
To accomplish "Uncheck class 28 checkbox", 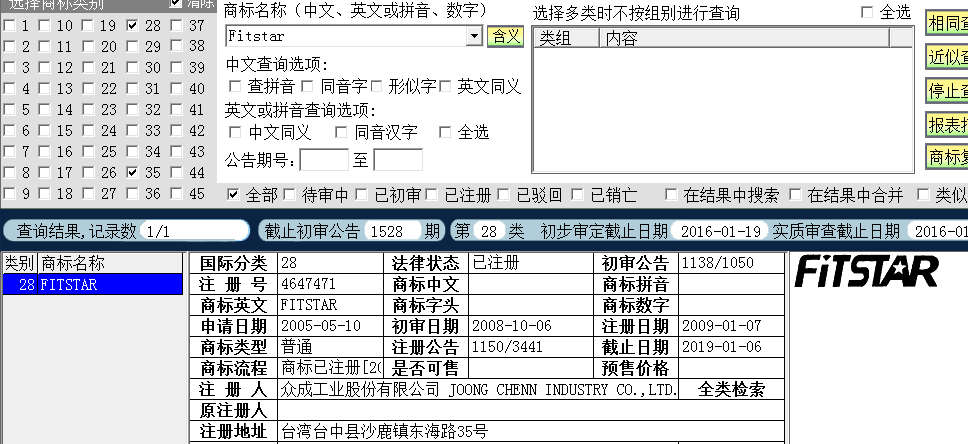I will [132, 25].
